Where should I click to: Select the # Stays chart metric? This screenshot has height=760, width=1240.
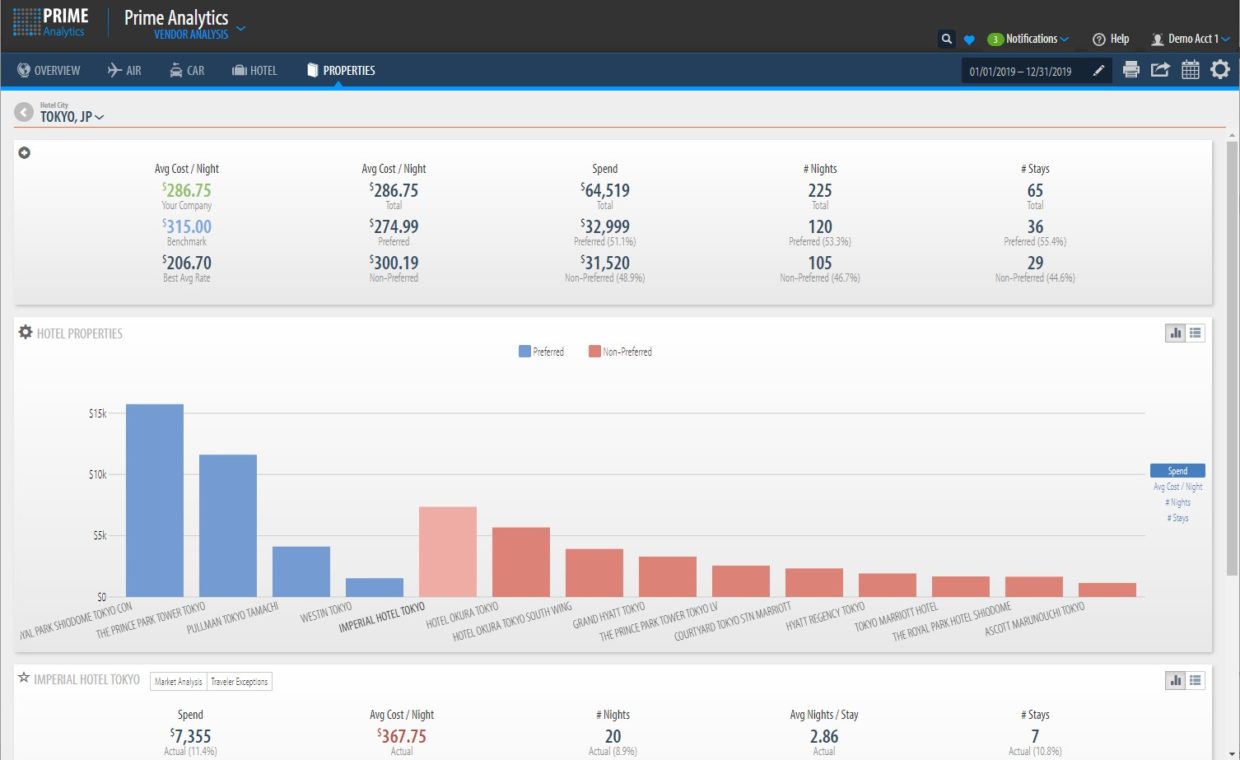tap(1178, 518)
